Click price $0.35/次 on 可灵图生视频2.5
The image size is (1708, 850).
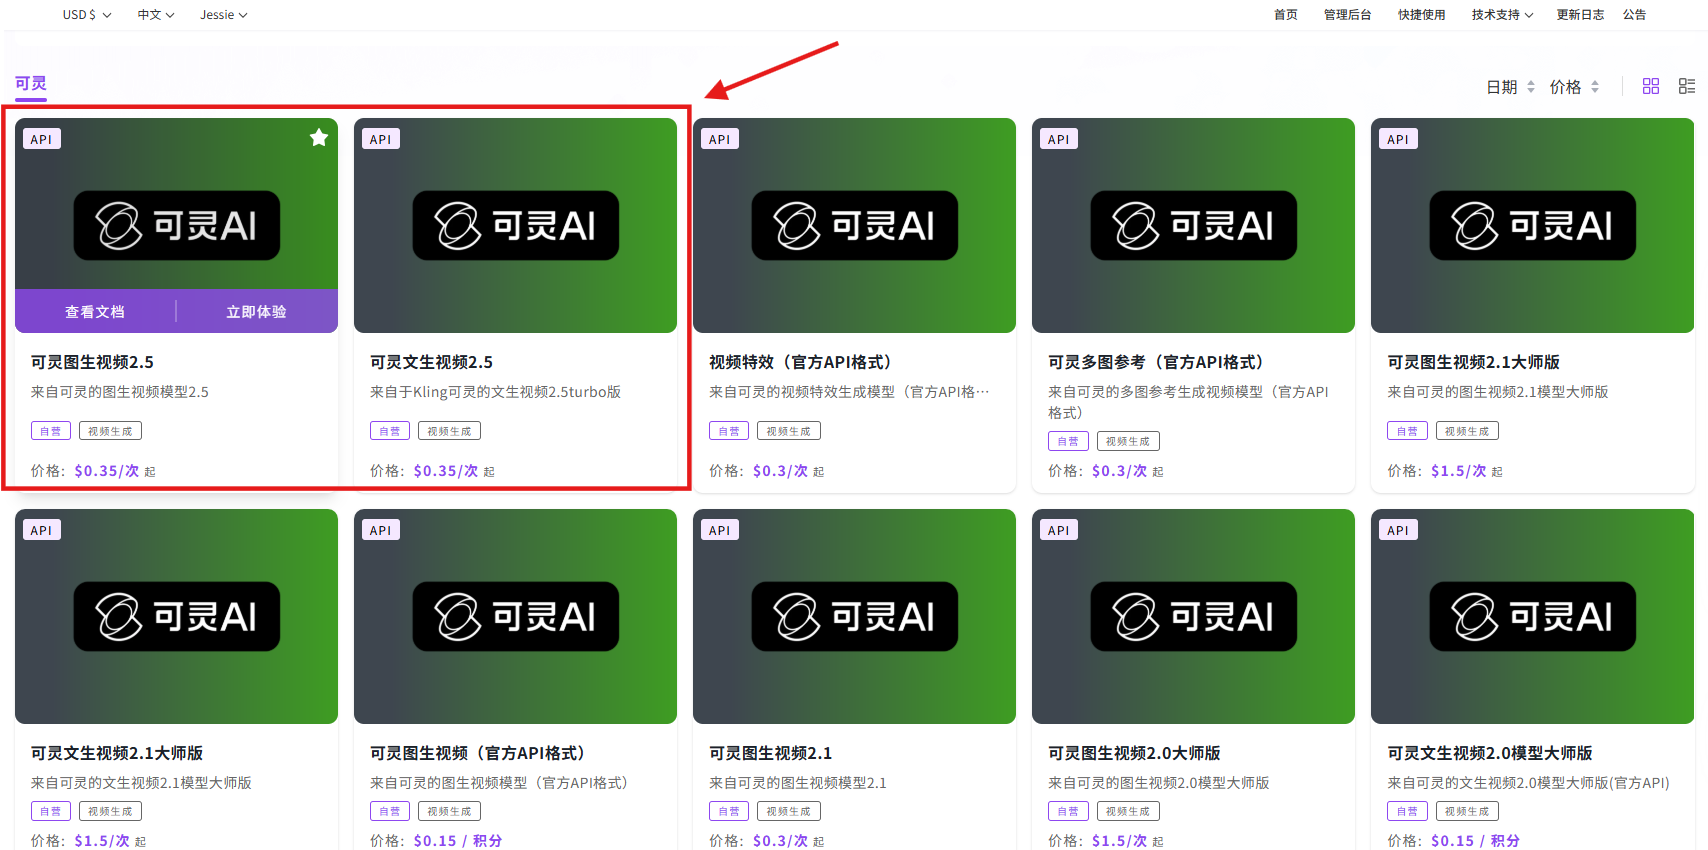[107, 471]
